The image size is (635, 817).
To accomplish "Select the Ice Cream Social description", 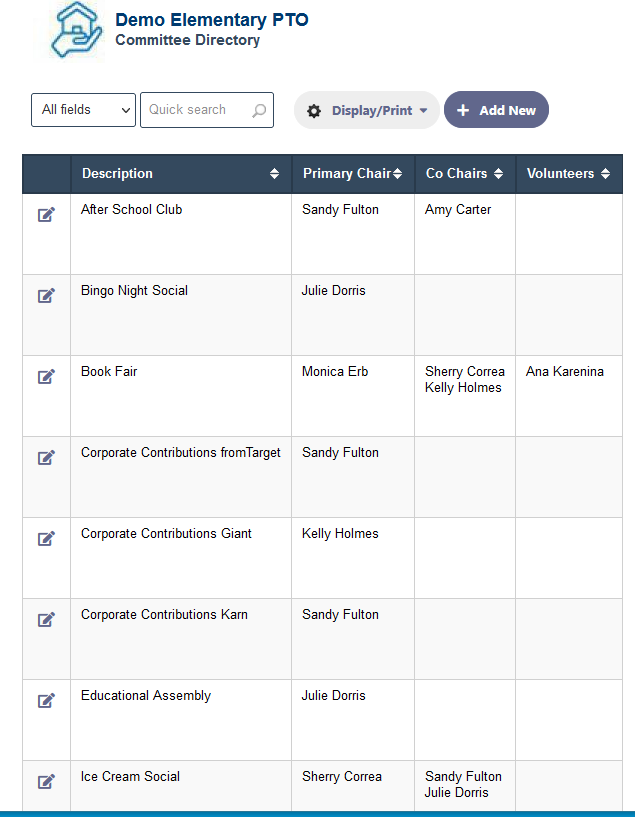I will tap(130, 776).
